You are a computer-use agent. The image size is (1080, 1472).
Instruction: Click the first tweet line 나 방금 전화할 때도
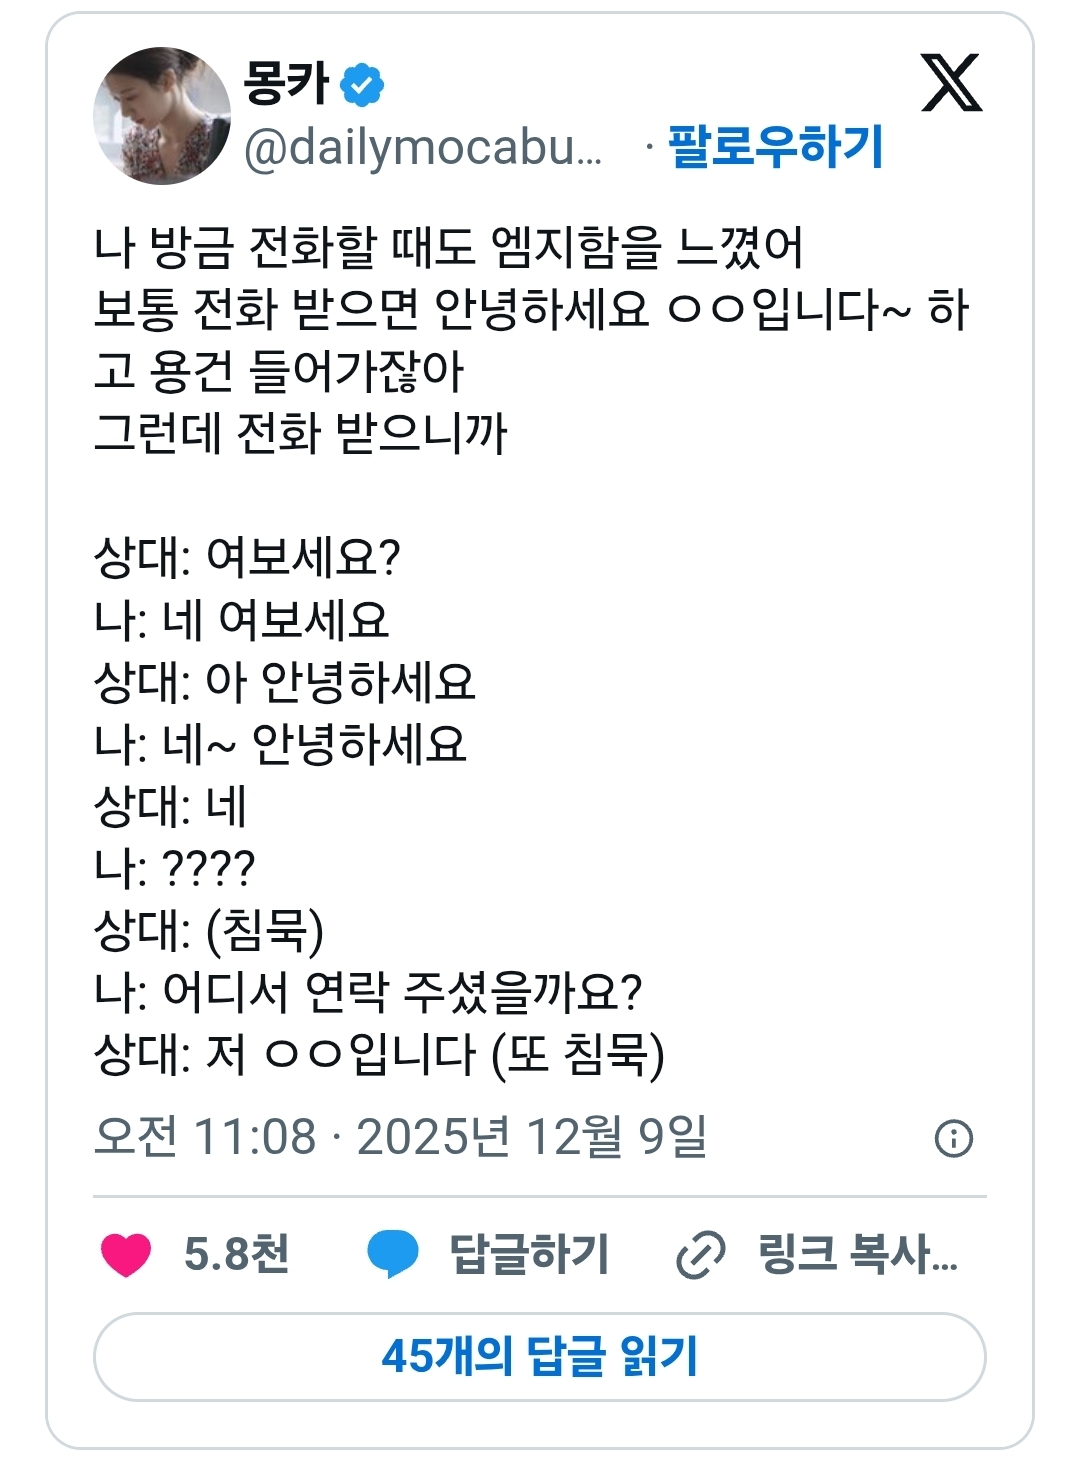pos(448,247)
